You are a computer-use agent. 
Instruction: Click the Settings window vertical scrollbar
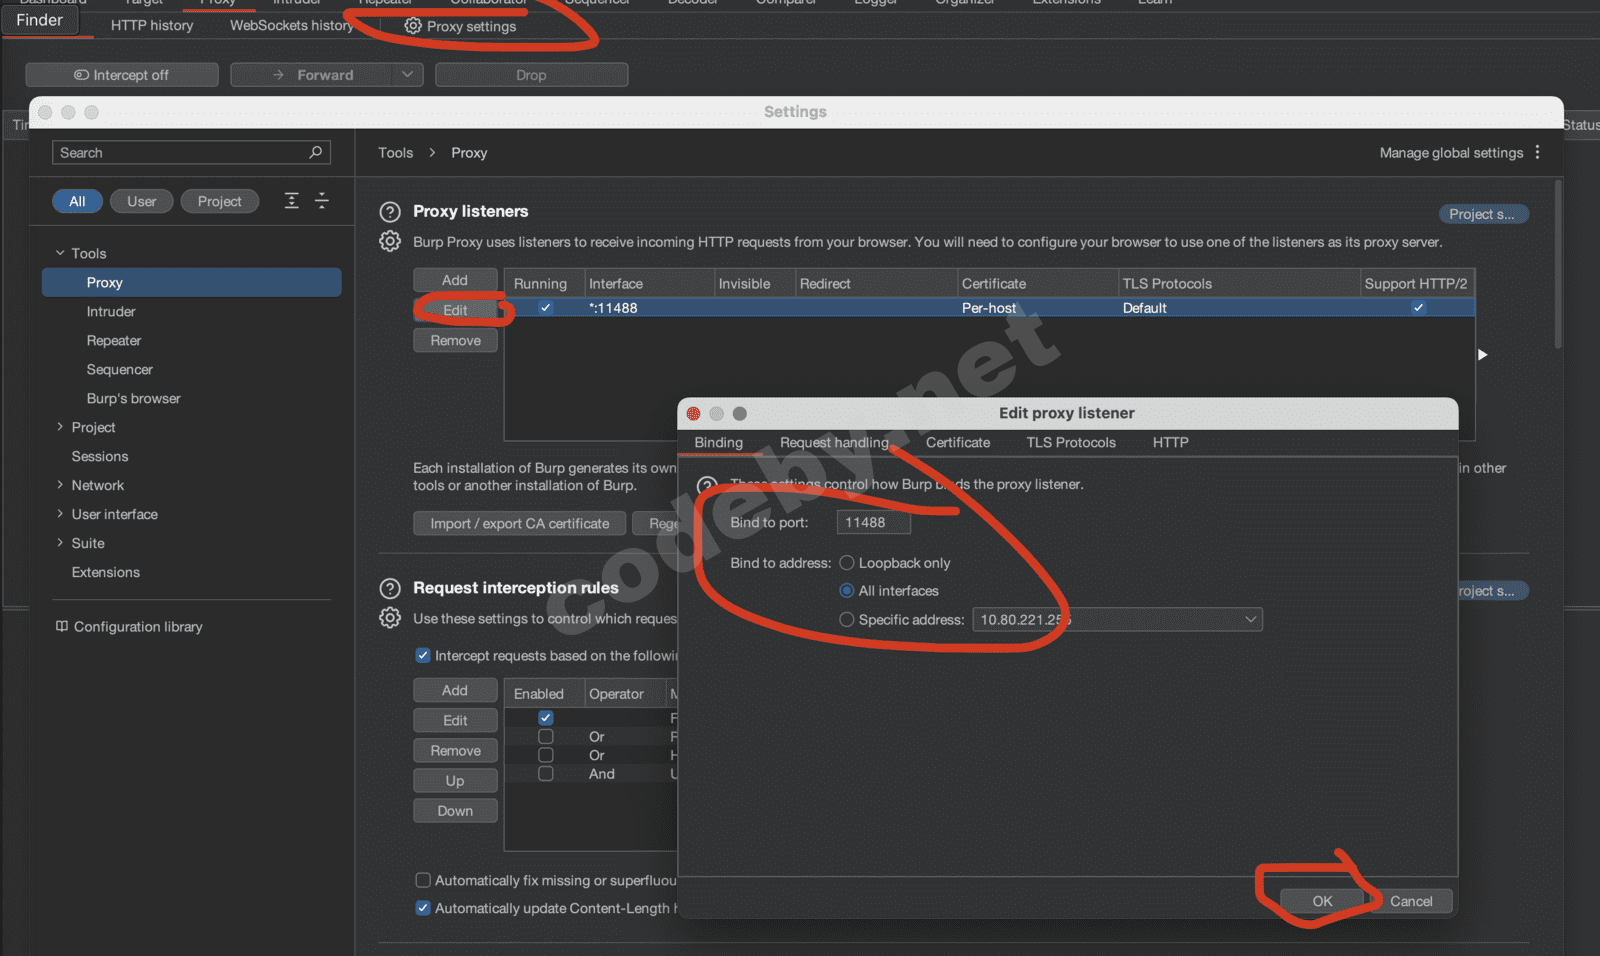[1557, 264]
